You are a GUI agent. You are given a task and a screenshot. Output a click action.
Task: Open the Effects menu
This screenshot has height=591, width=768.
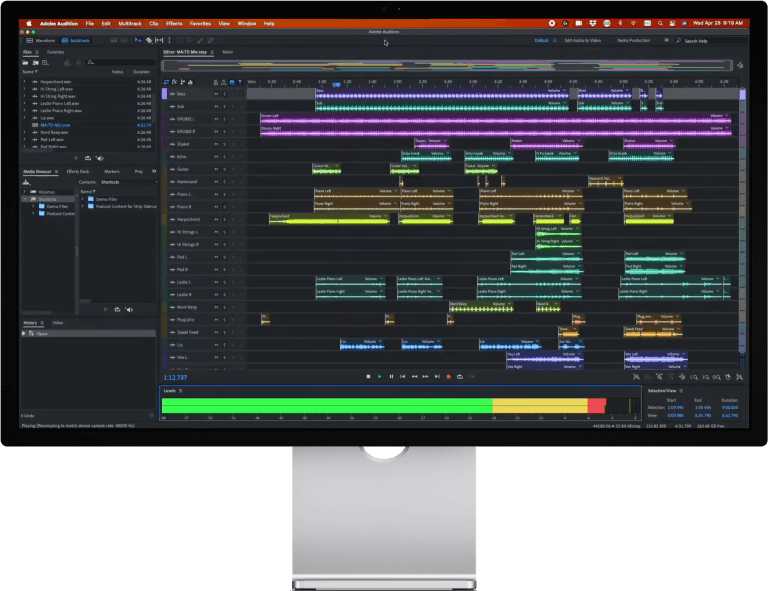pos(174,23)
